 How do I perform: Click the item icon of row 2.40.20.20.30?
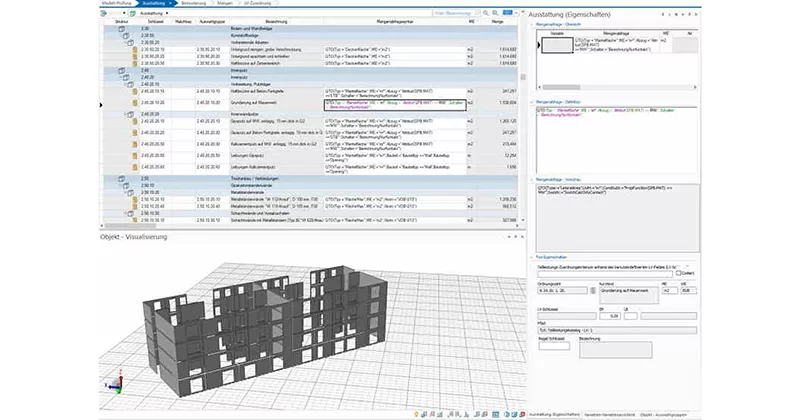coord(135,144)
